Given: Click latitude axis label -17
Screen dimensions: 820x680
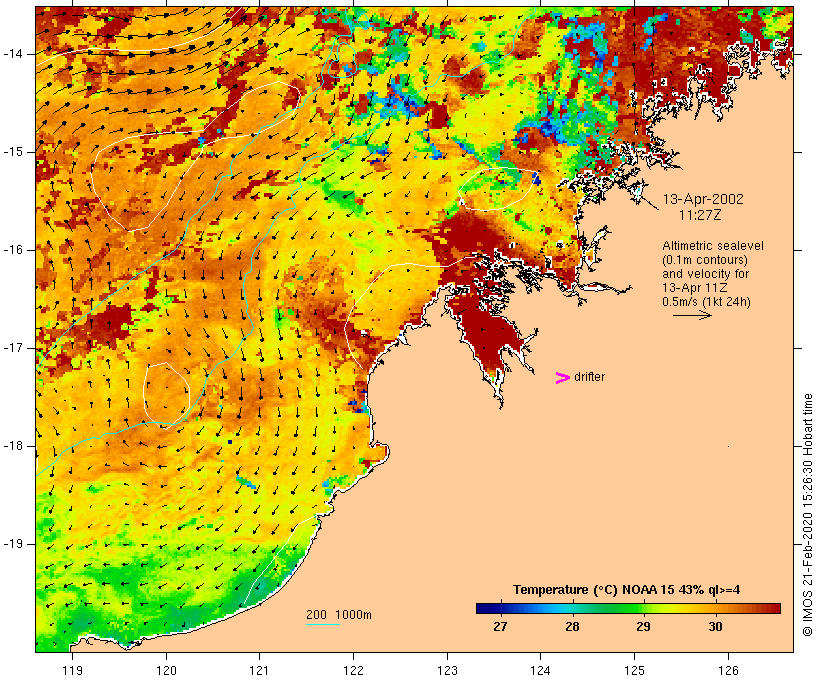Looking at the screenshot, I should pos(13,348).
